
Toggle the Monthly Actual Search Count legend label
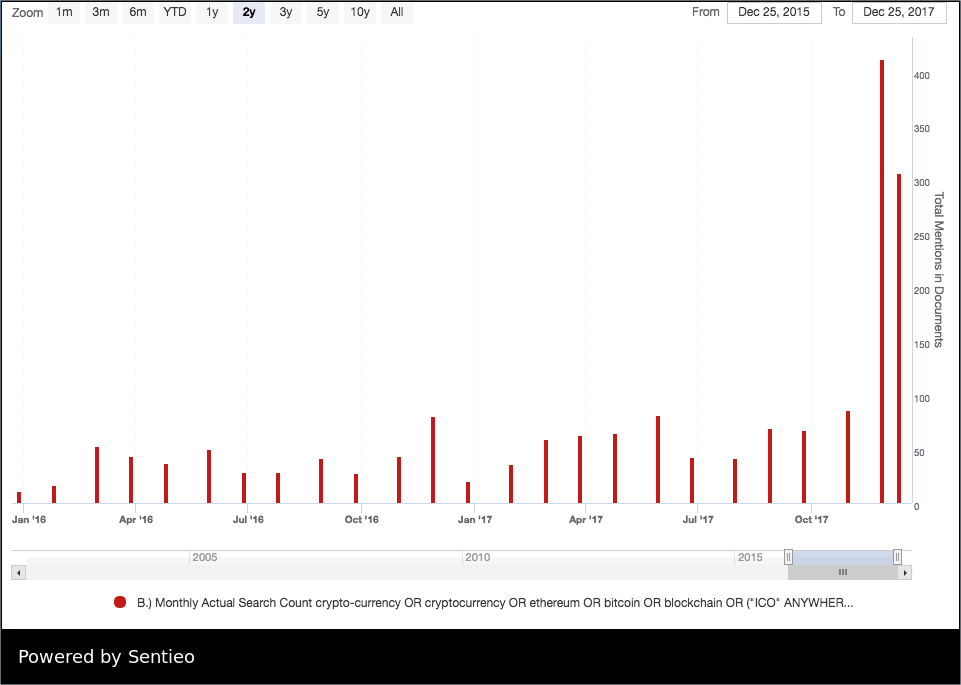[495, 603]
